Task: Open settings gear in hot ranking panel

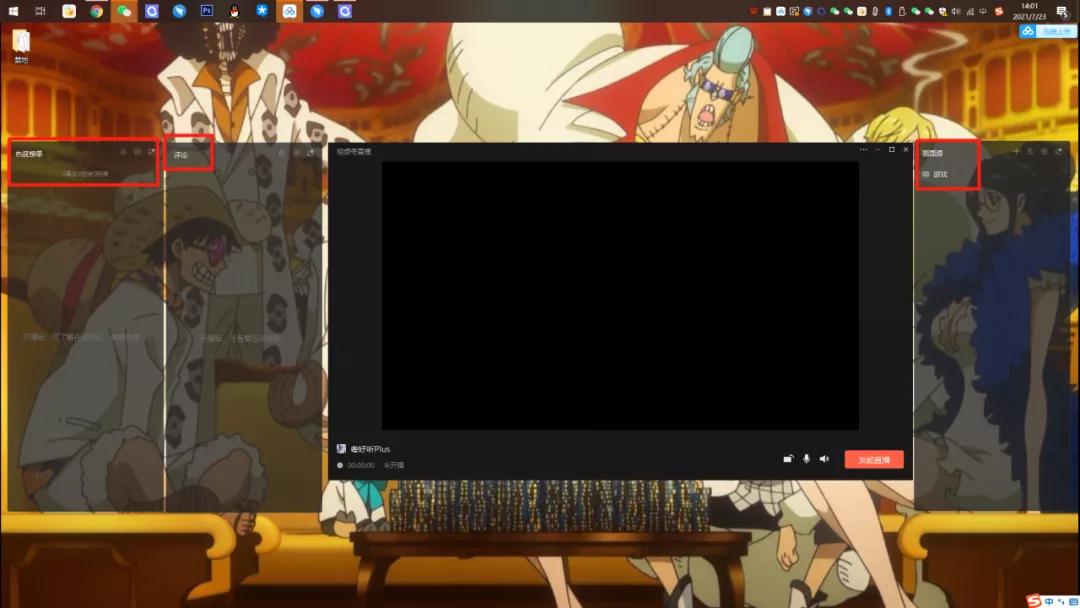Action: coord(137,152)
